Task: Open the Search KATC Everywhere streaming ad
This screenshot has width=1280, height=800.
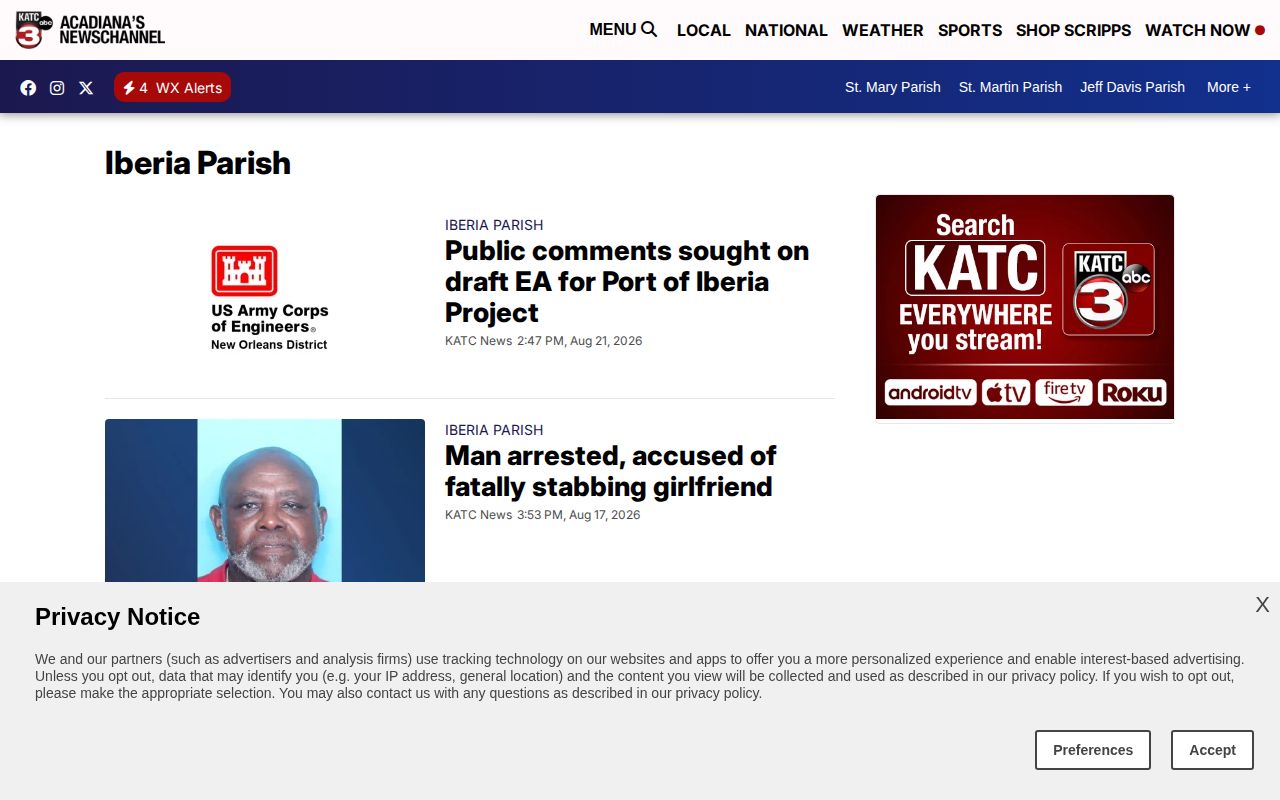Action: click(x=1025, y=307)
